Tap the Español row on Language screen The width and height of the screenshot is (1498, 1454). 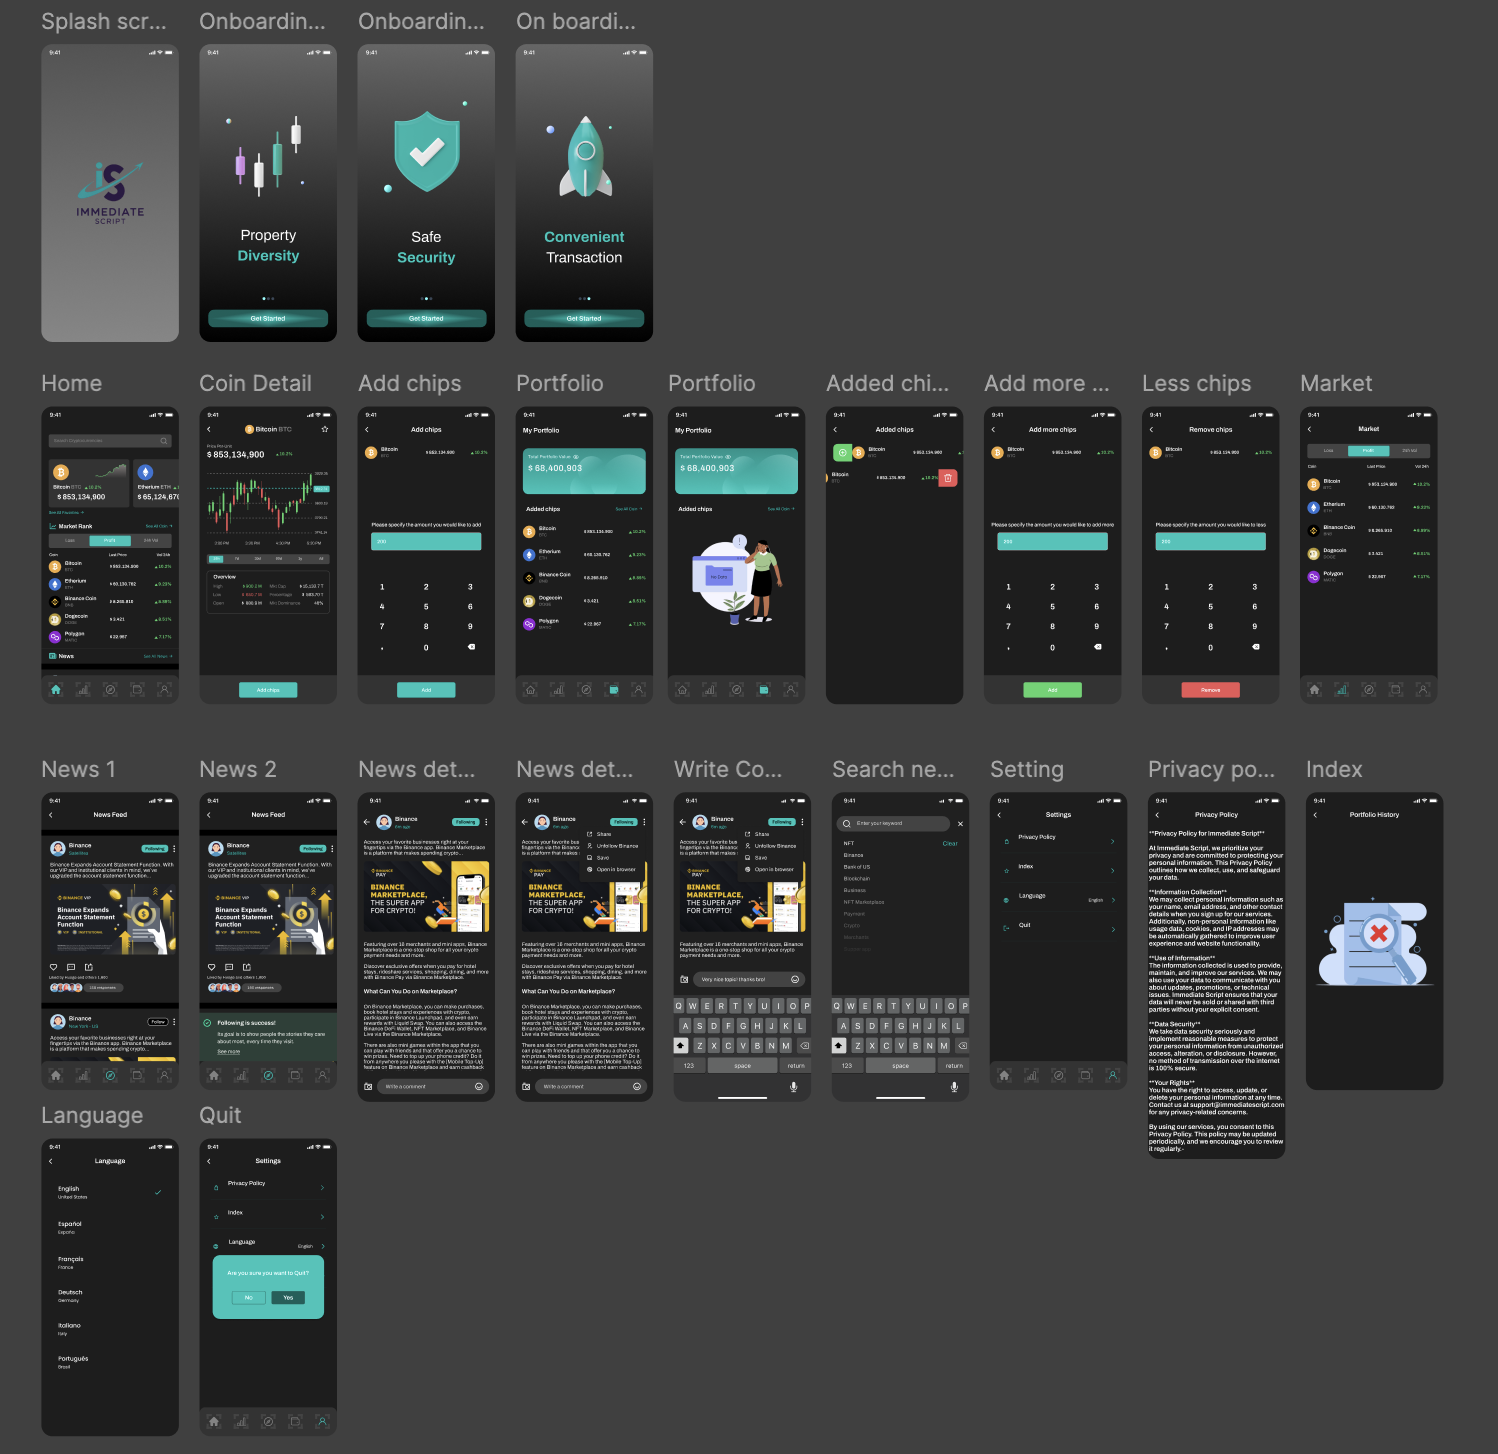110,1227
